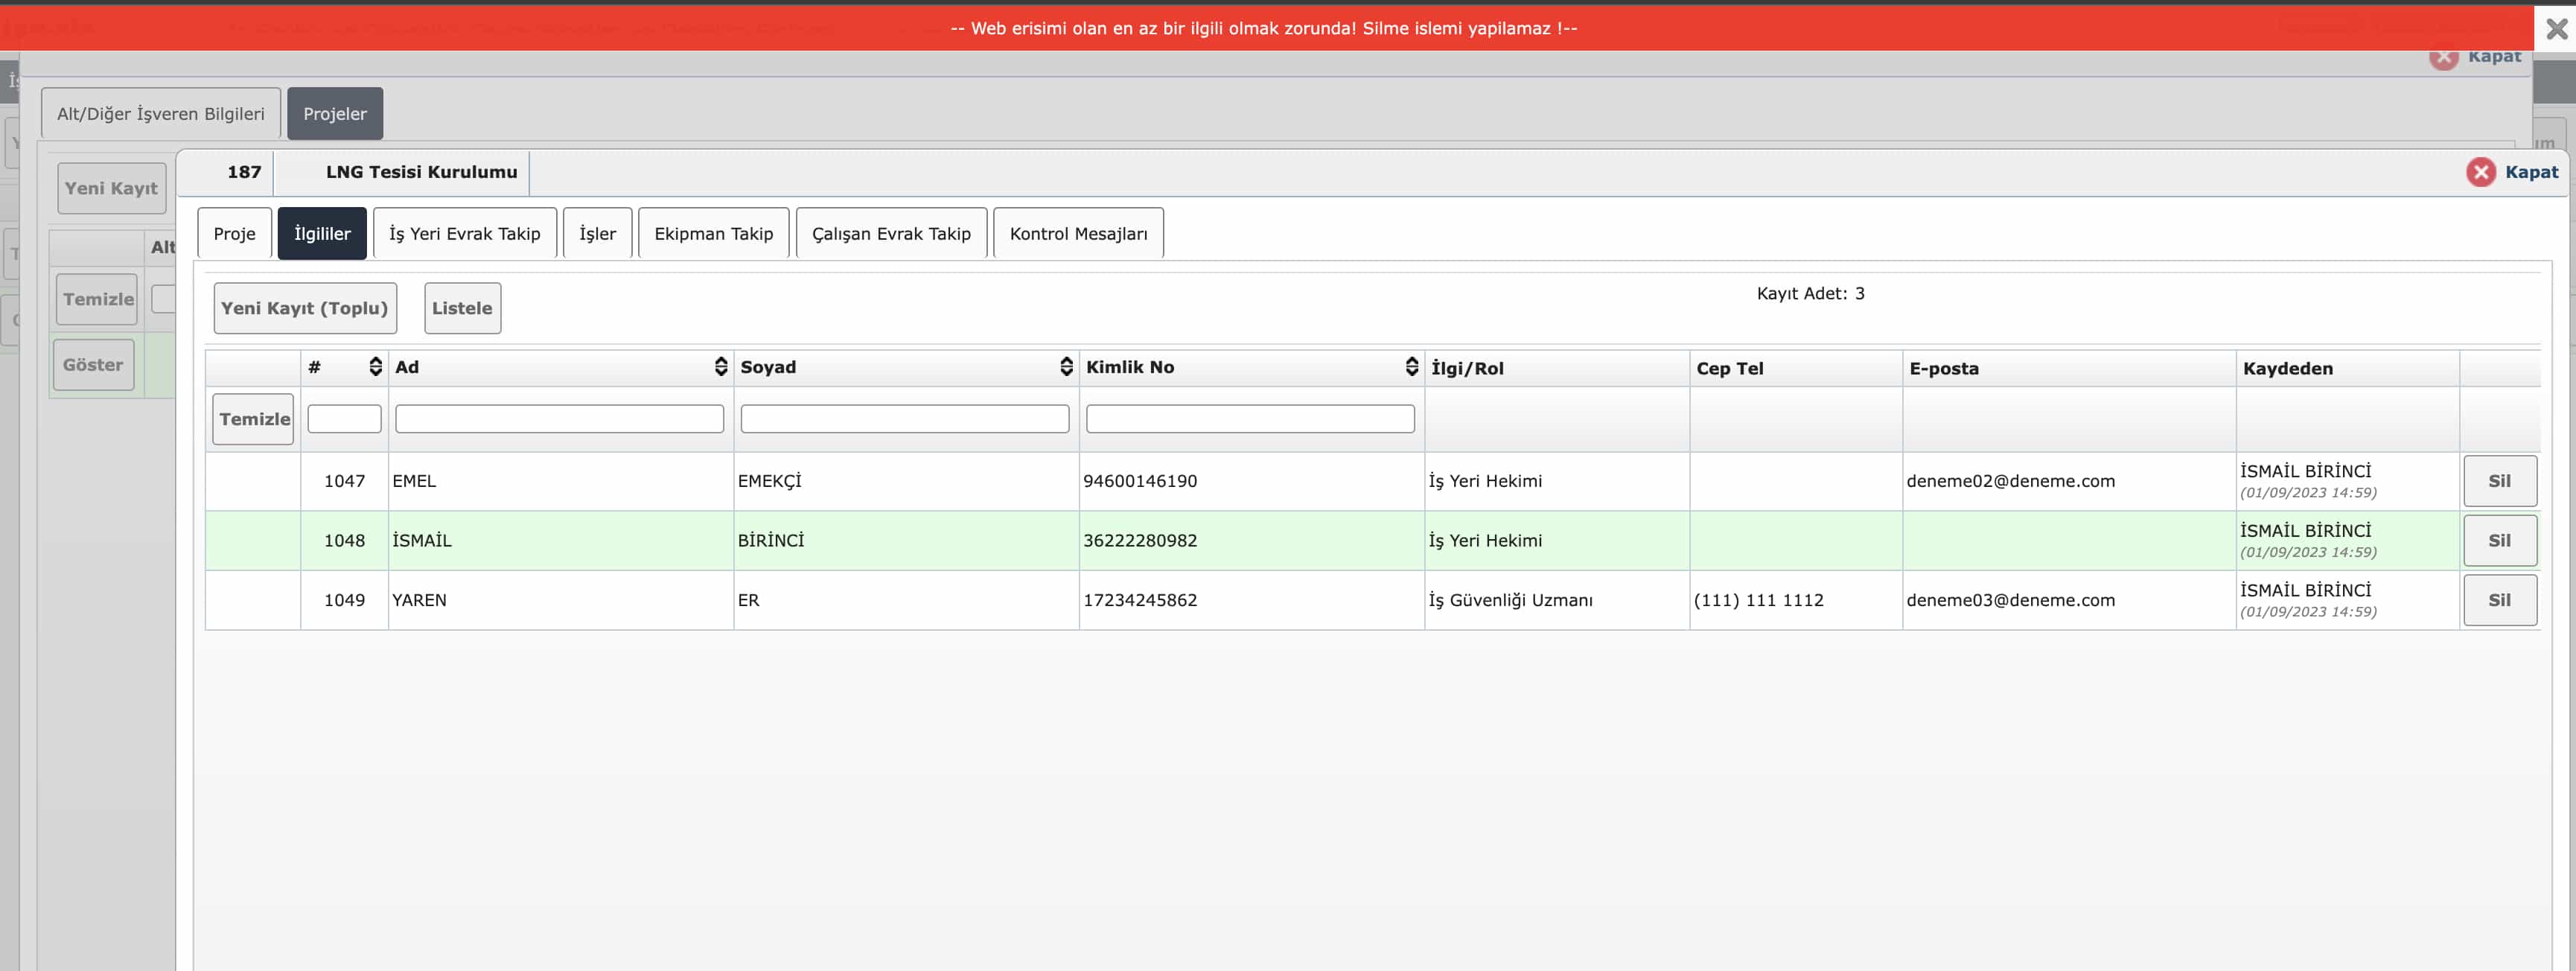Sort table by Ad column
Viewport: 2576px width, 971px height.
pyautogui.click(x=720, y=367)
